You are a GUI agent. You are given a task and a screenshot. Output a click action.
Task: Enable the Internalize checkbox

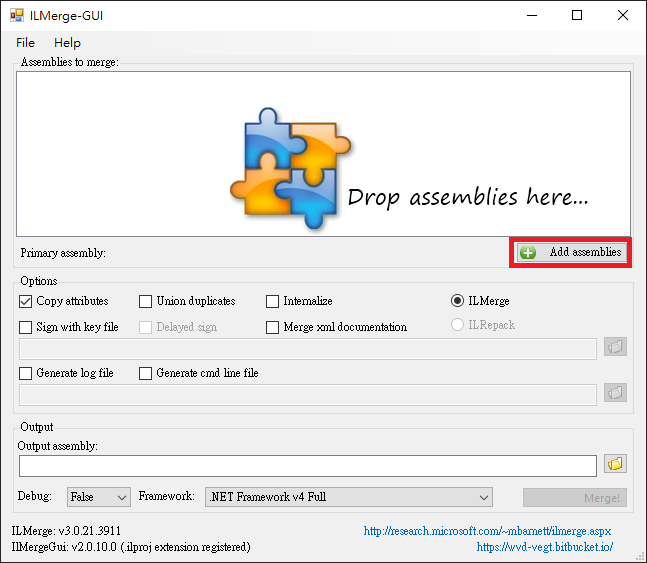click(272, 301)
